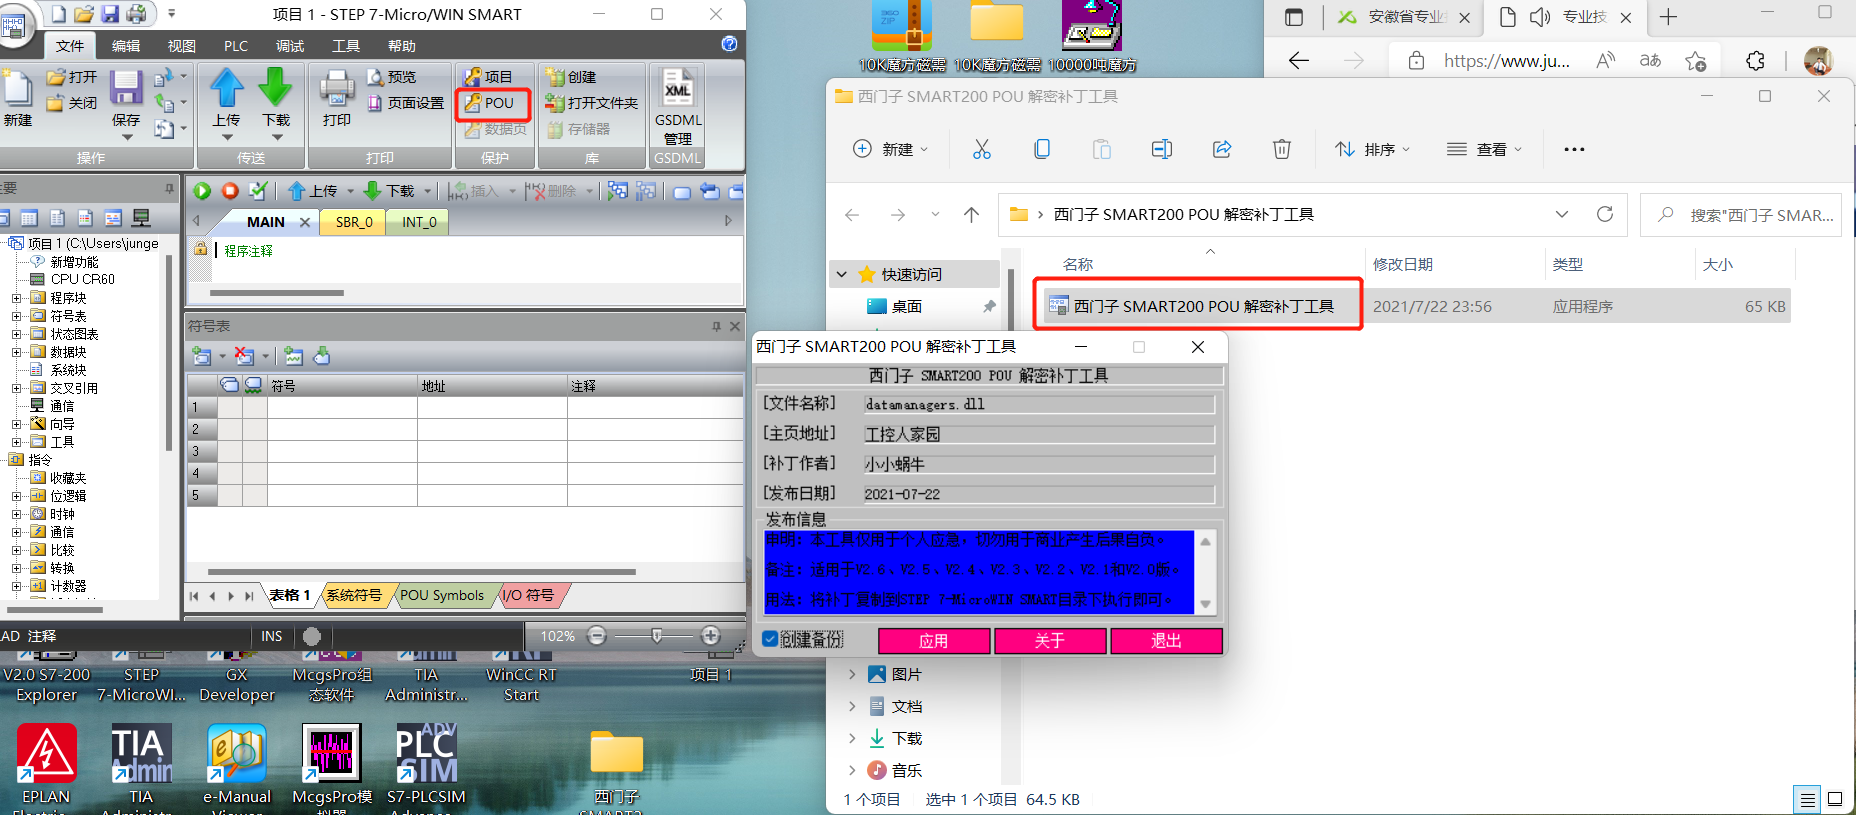Click the Upload arrow icon in ribbon
Image resolution: width=1856 pixels, height=815 pixels.
tap(227, 90)
